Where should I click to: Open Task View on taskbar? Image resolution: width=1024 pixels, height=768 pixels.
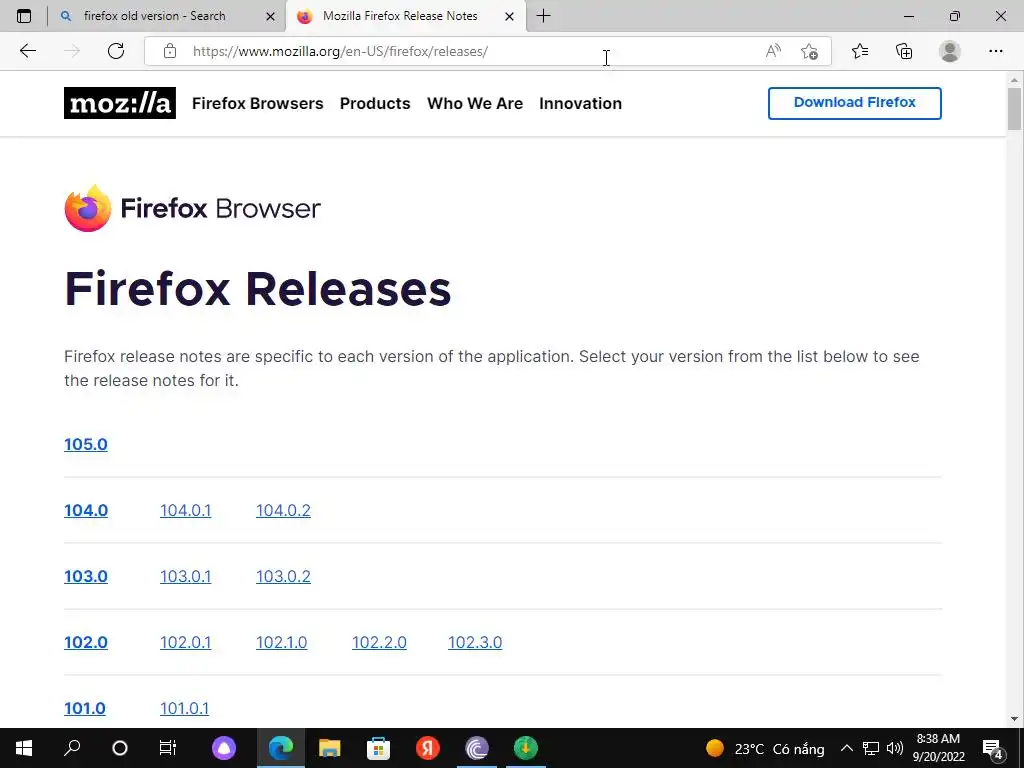pos(168,748)
